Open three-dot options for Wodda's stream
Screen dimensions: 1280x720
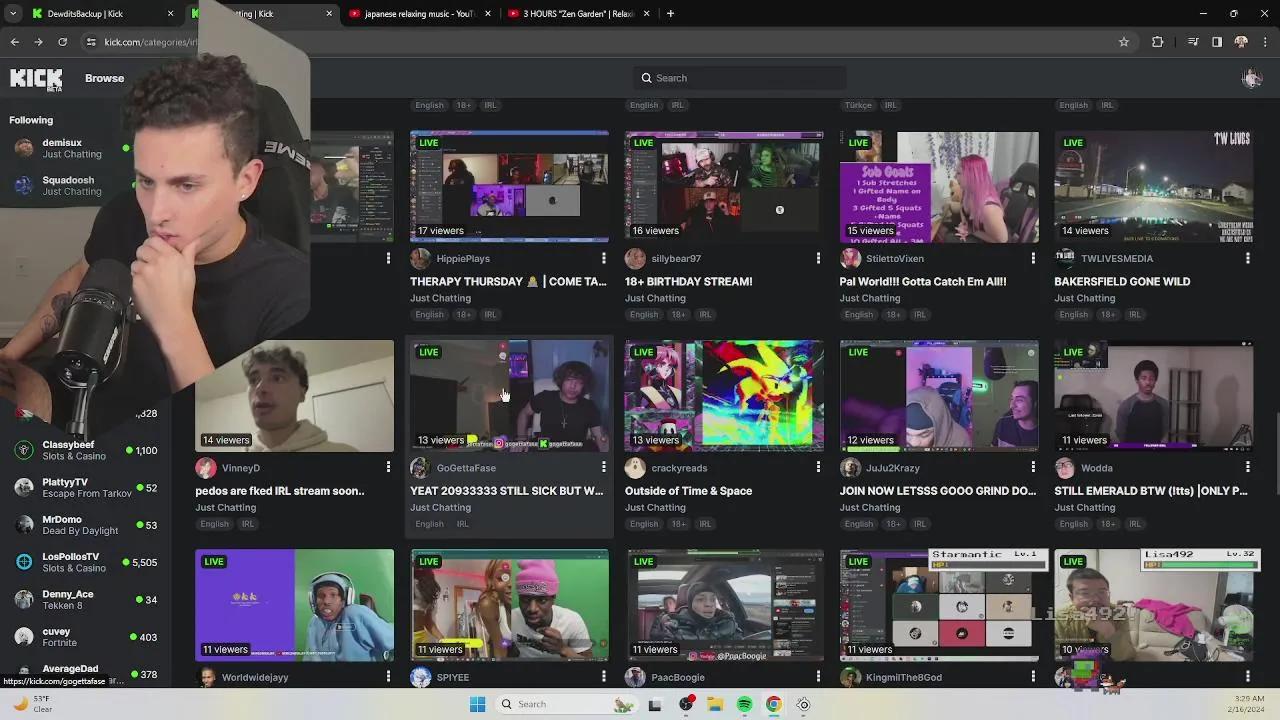coord(1247,468)
